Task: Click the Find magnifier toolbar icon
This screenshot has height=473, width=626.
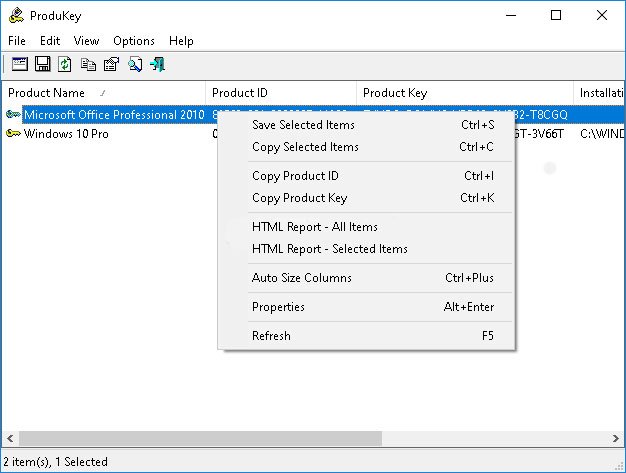Action: coord(134,65)
